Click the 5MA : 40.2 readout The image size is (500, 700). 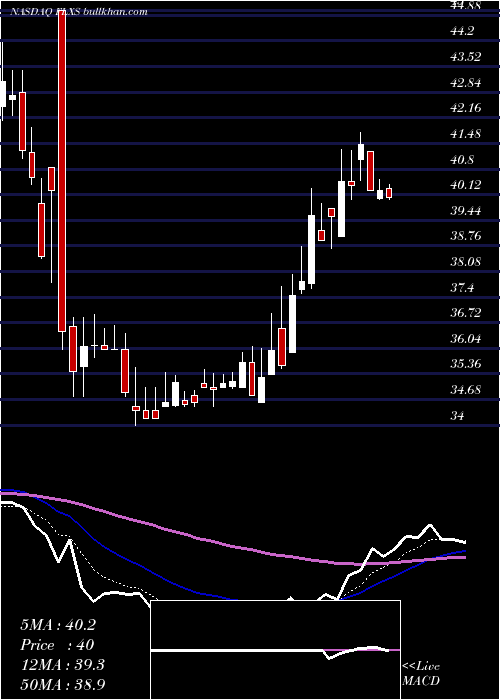click(x=58, y=625)
